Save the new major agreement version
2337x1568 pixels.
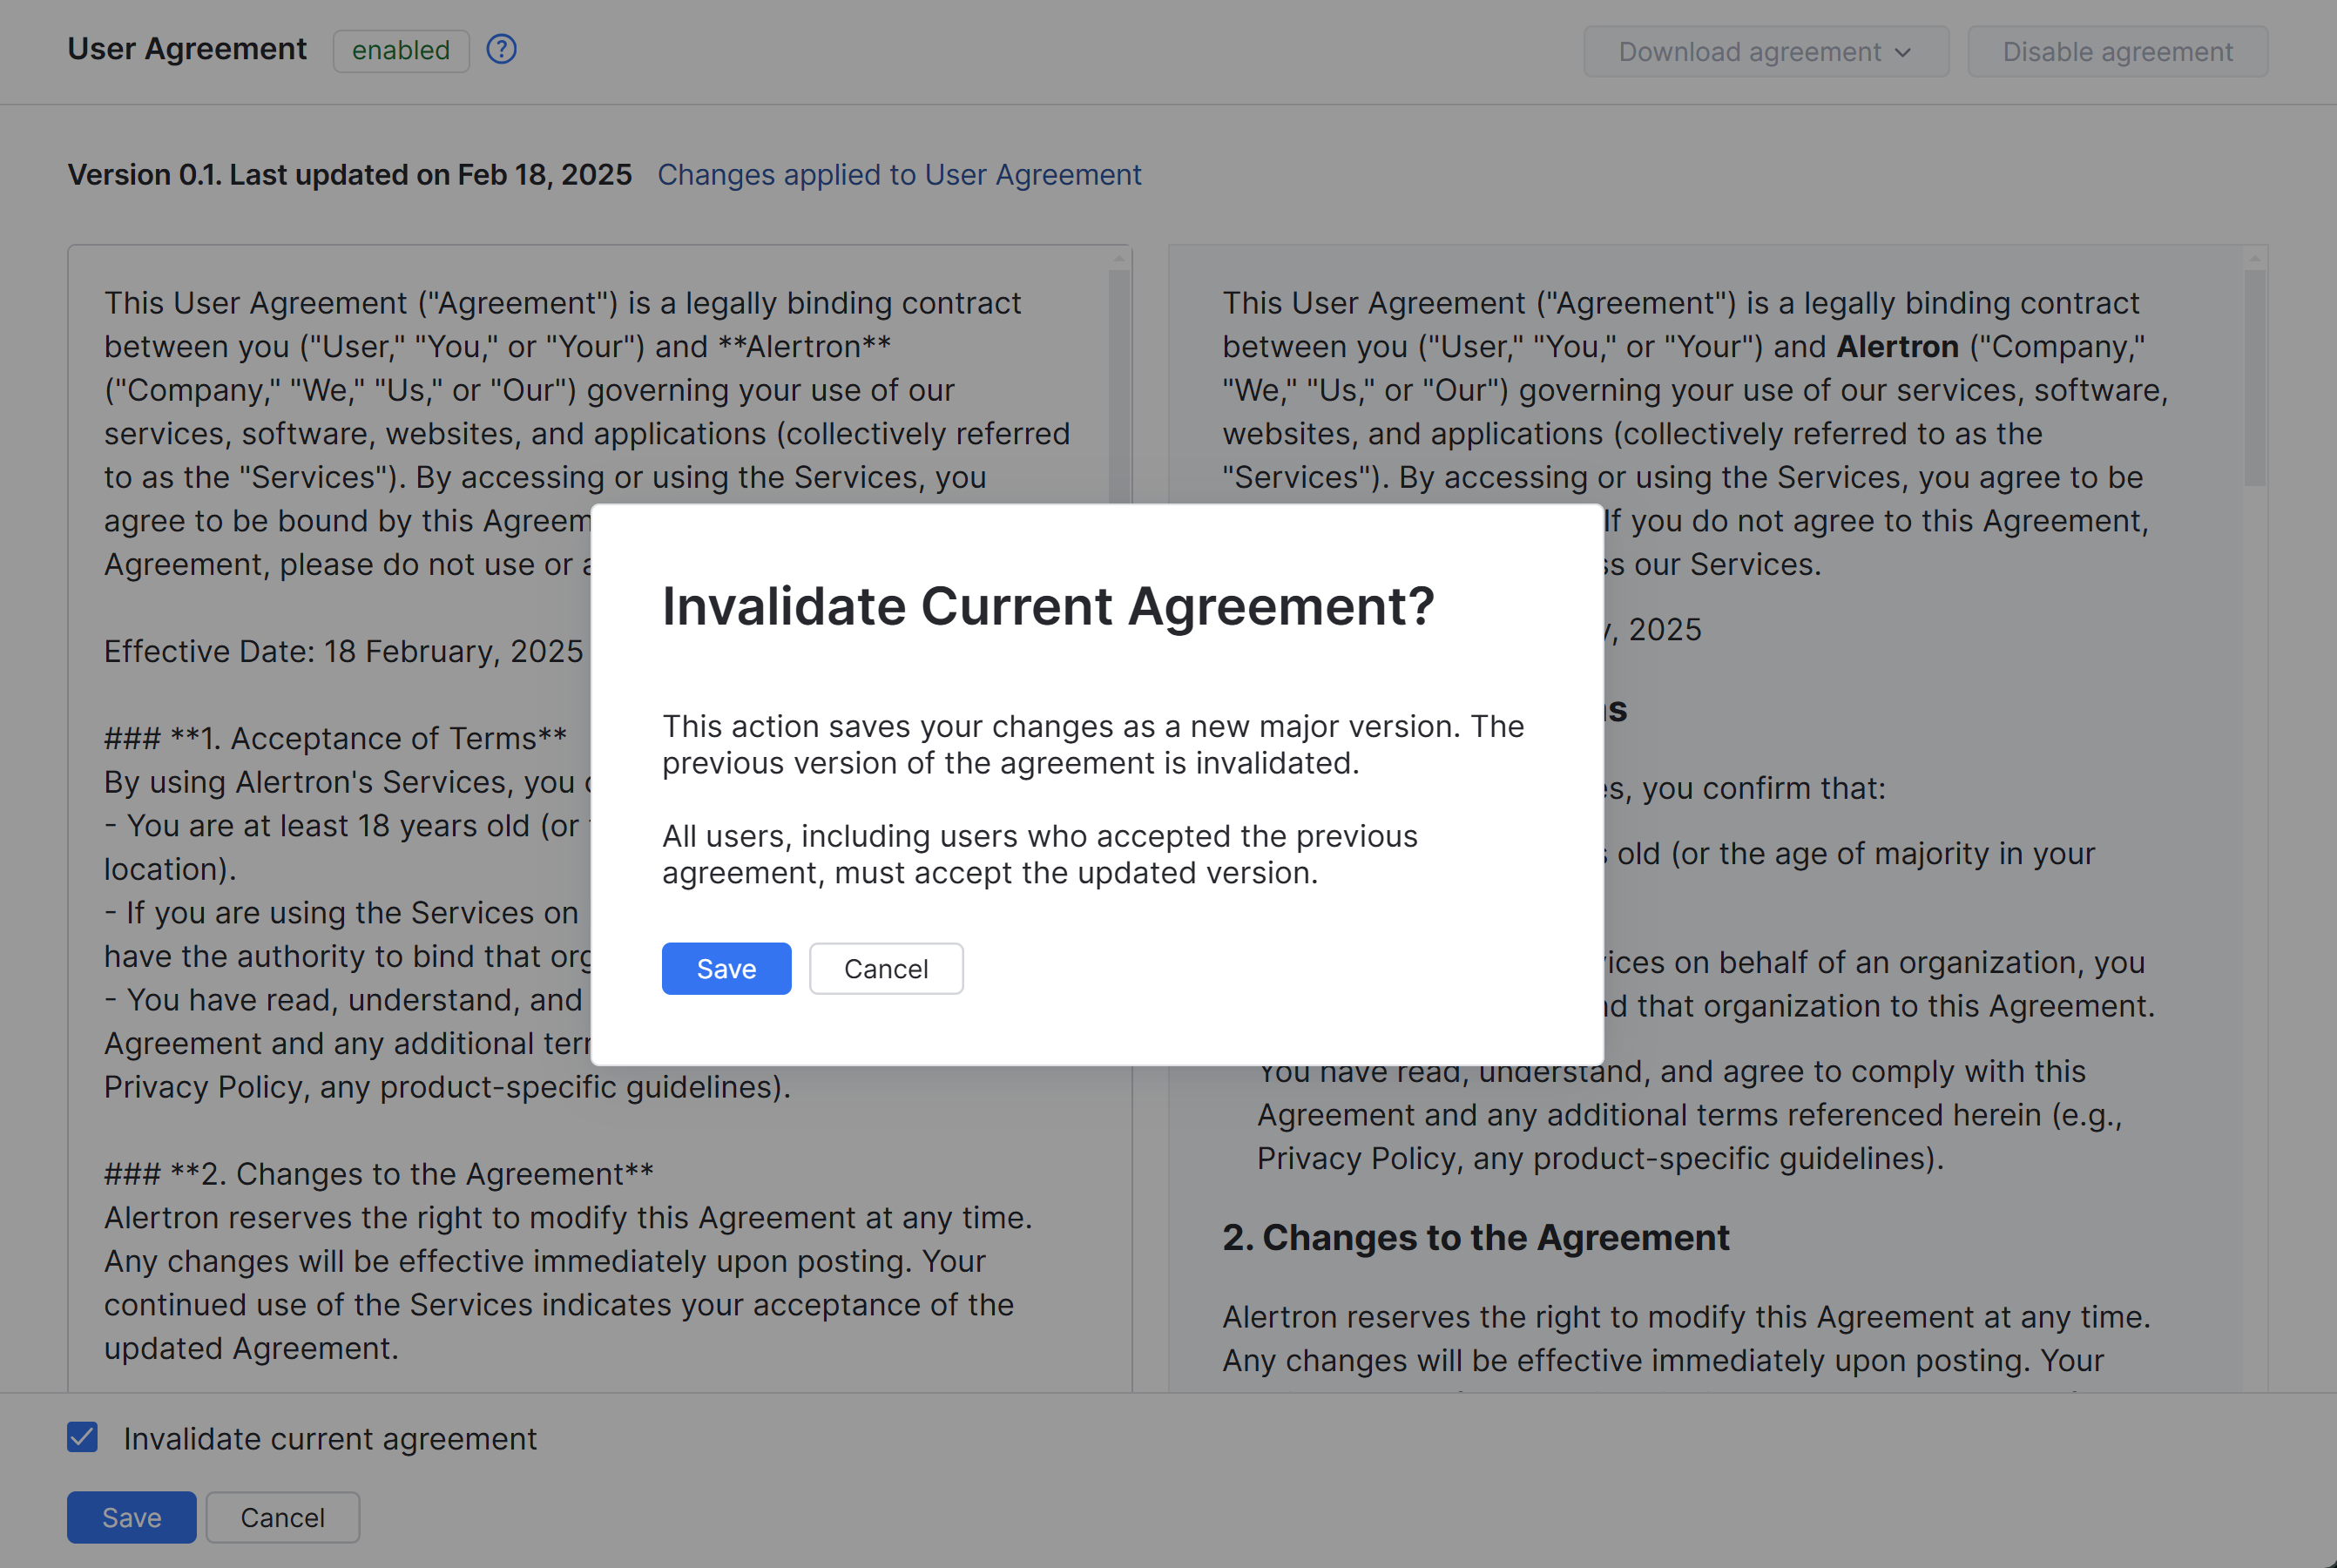point(726,968)
